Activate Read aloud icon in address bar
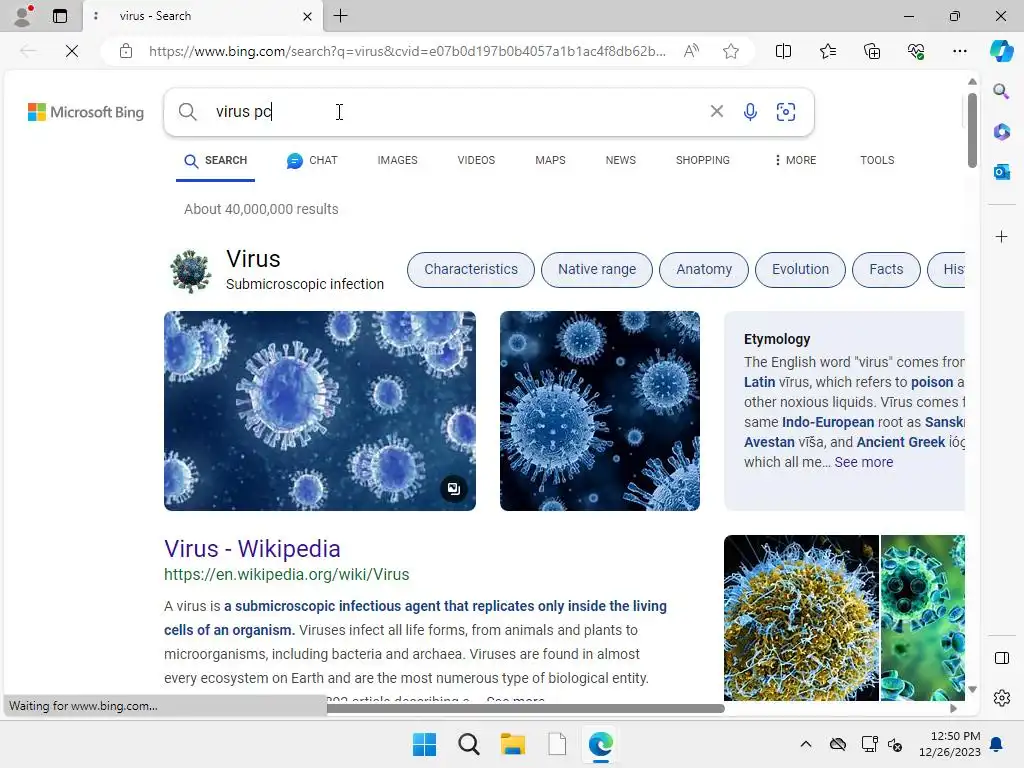 (x=691, y=51)
